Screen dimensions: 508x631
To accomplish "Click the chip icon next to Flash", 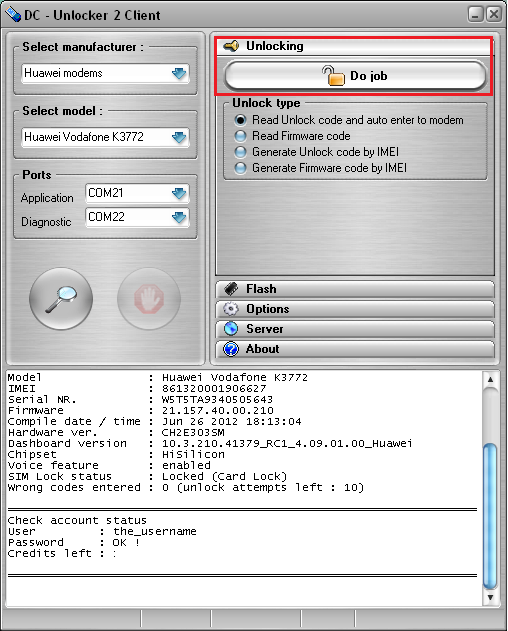I will point(231,289).
